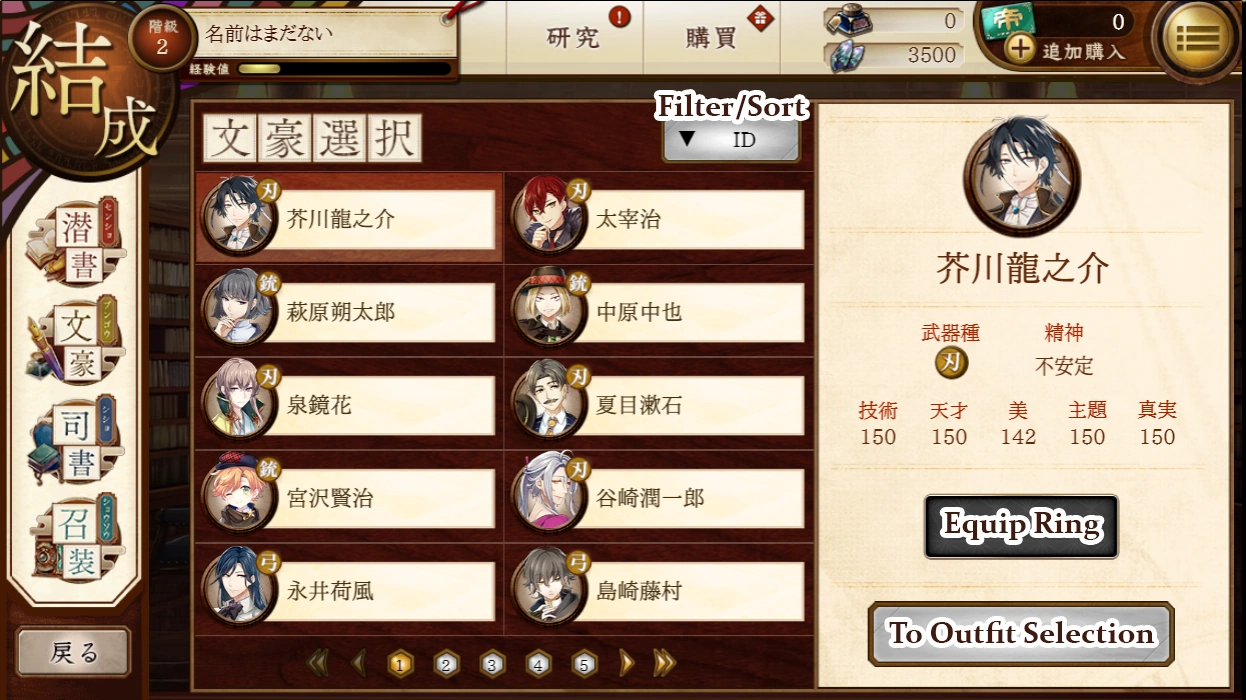Go to next page arrow
The width and height of the screenshot is (1246, 700).
[627, 662]
